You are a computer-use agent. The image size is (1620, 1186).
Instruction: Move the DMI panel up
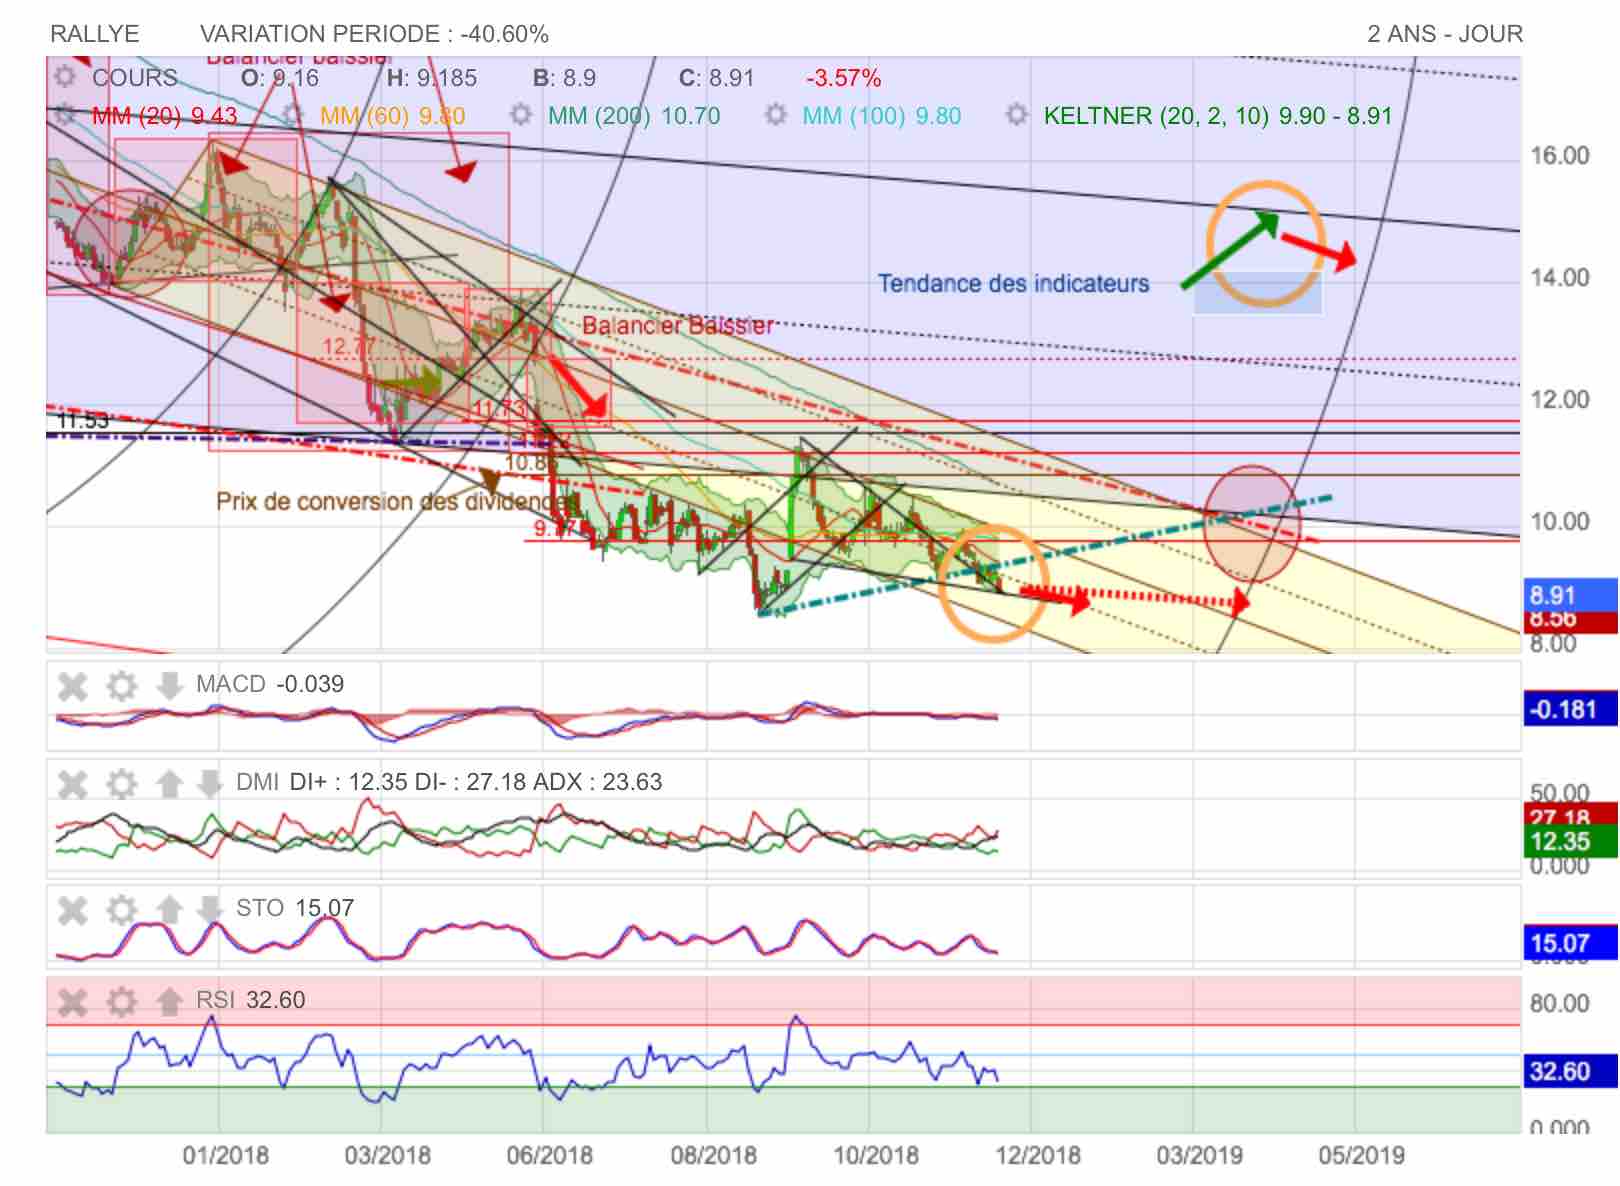tap(169, 784)
